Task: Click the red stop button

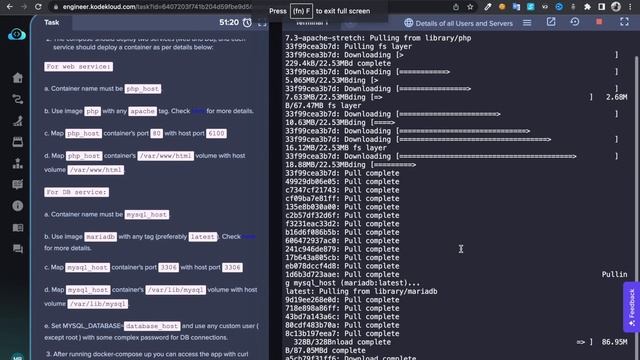Action: (599, 22)
